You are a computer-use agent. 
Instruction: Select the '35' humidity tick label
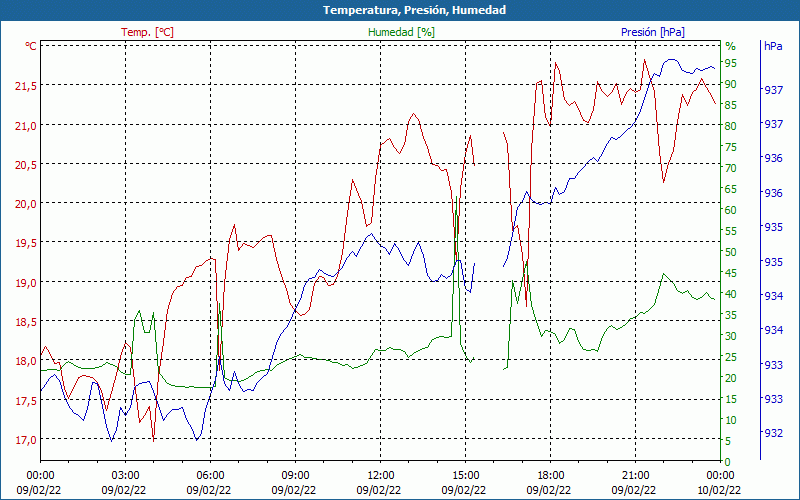pyautogui.click(x=731, y=315)
